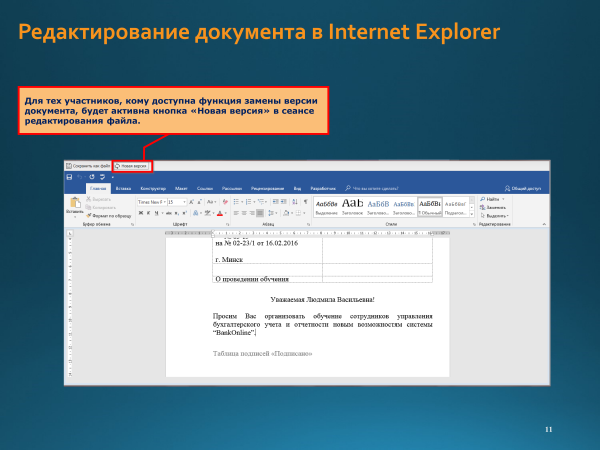
Task: Toggle Bold formatting button
Action: pos(141,212)
